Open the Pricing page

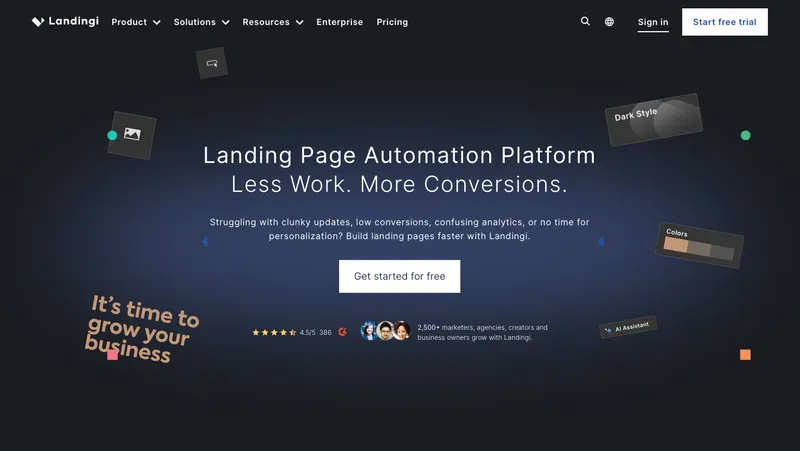pos(392,22)
